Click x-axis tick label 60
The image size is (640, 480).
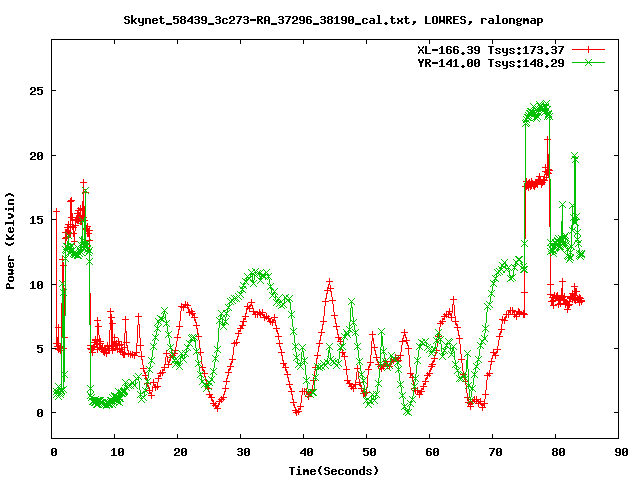tap(432, 452)
